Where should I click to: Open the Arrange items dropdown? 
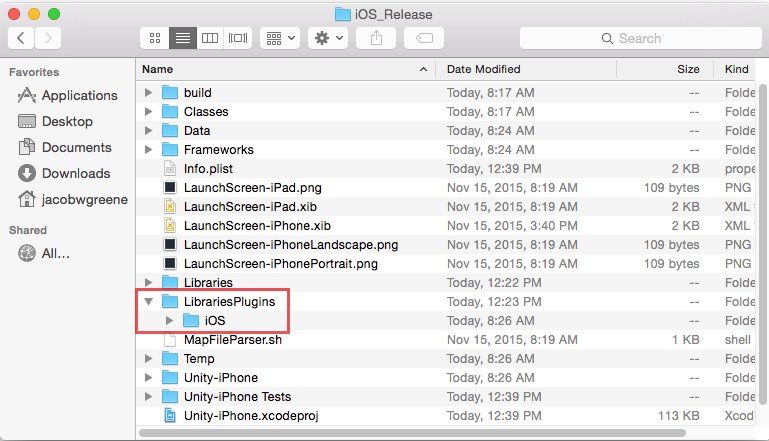(279, 38)
